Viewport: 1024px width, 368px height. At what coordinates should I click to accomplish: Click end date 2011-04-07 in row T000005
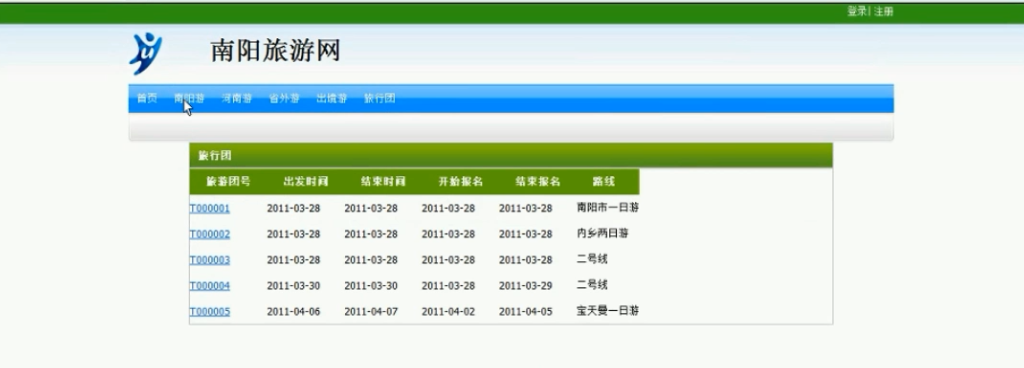[371, 312]
